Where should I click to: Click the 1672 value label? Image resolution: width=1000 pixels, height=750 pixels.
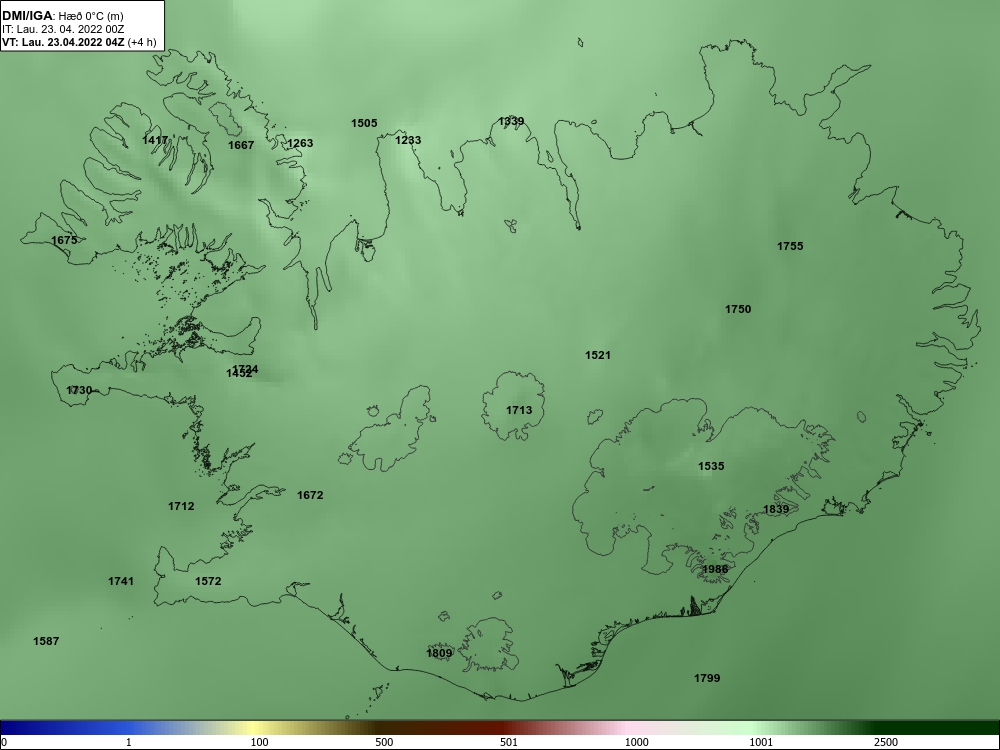(x=310, y=495)
